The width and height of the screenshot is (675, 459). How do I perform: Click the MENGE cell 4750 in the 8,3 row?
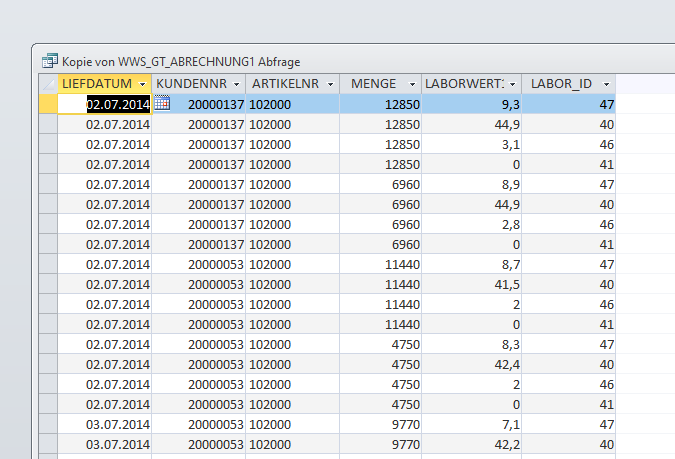[x=381, y=344]
